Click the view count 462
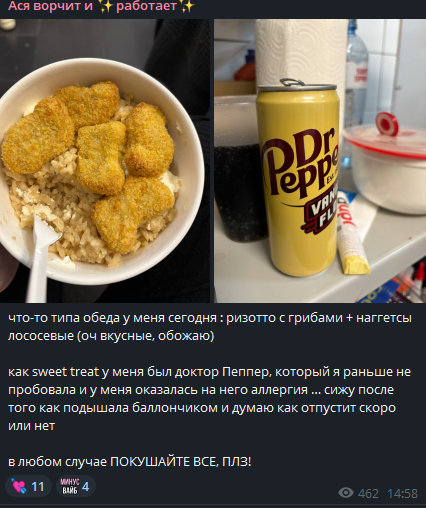 368,493
